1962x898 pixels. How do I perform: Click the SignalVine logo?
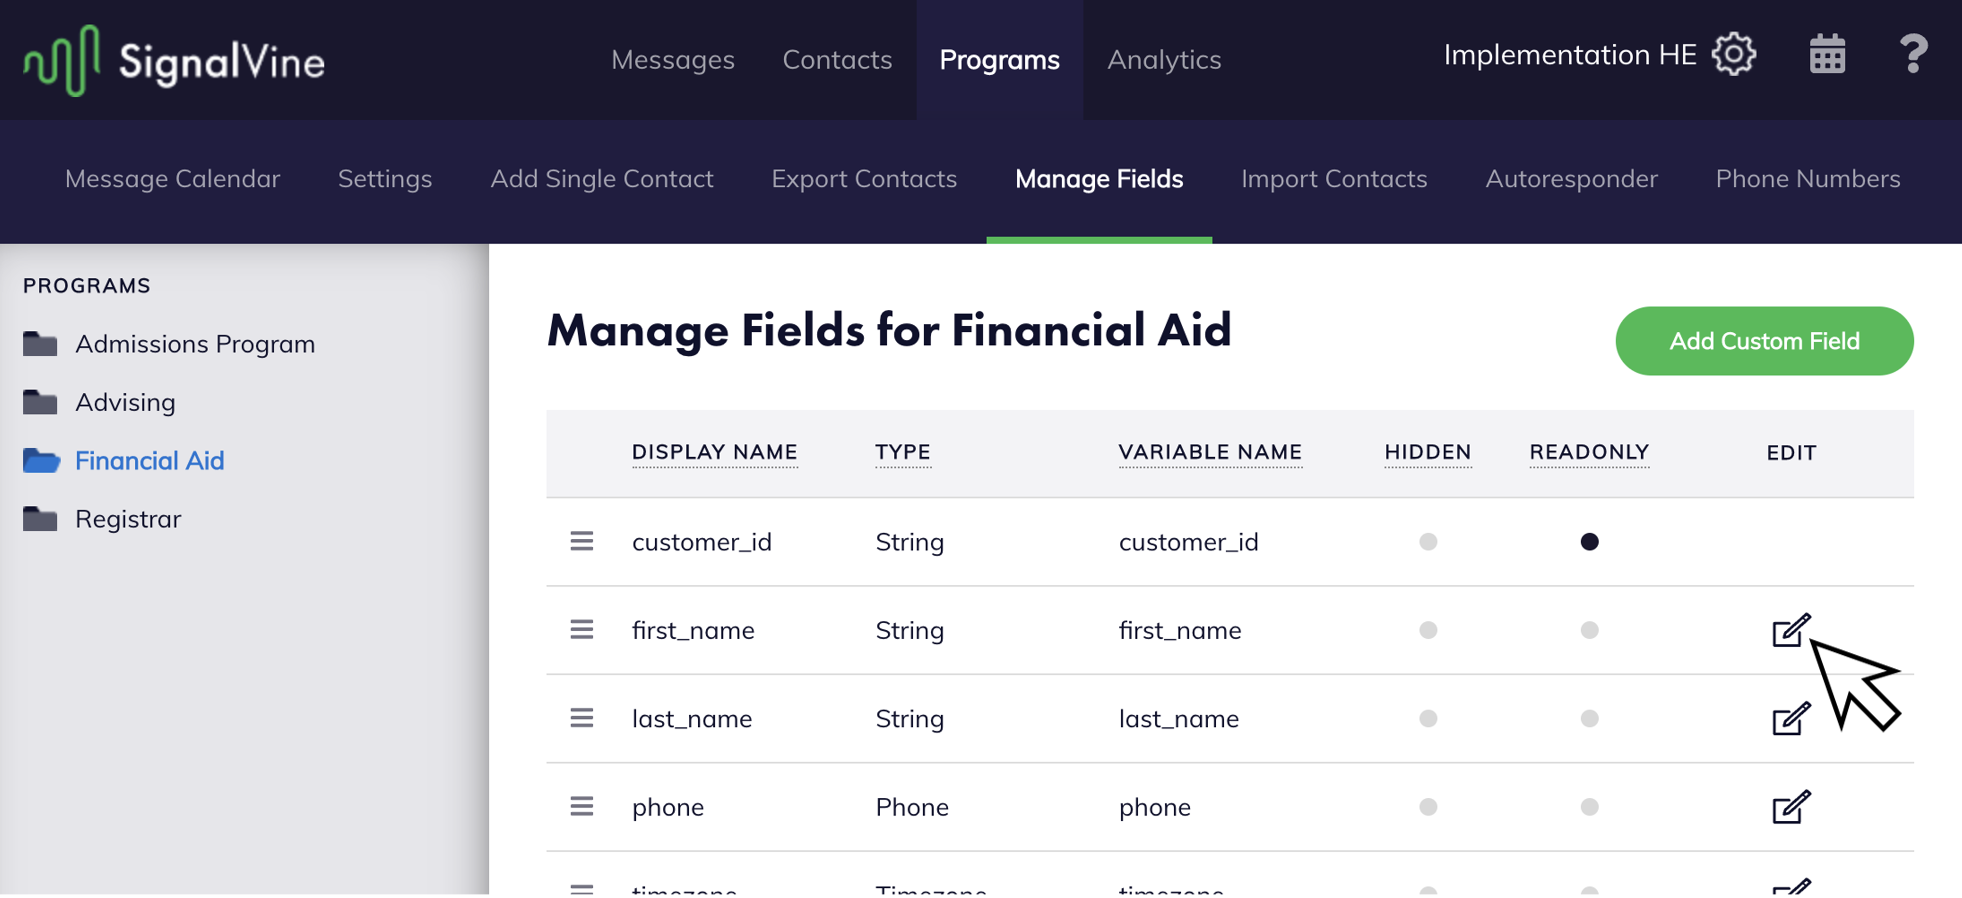tap(172, 60)
